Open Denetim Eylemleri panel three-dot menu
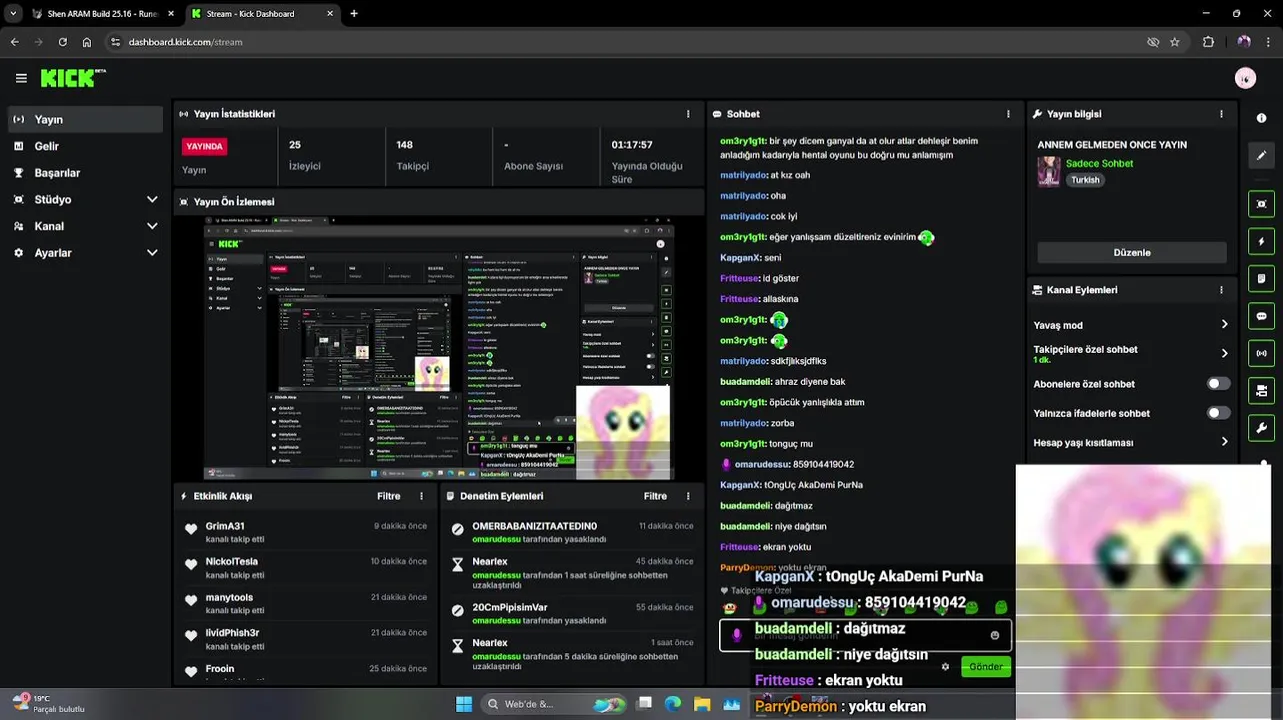This screenshot has width=1283, height=720. point(688,496)
